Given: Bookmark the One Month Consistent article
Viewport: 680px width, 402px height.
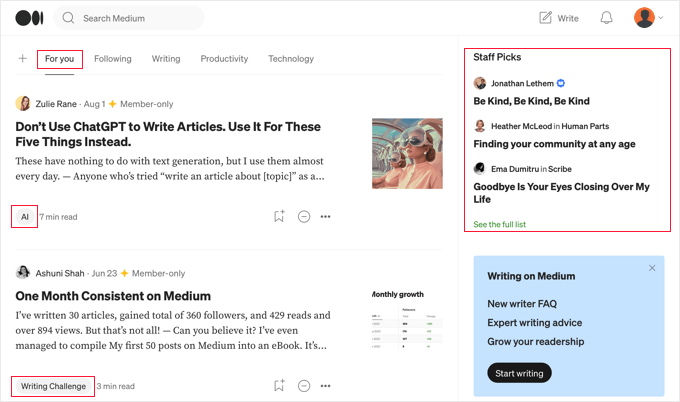Looking at the screenshot, I should tap(279, 386).
